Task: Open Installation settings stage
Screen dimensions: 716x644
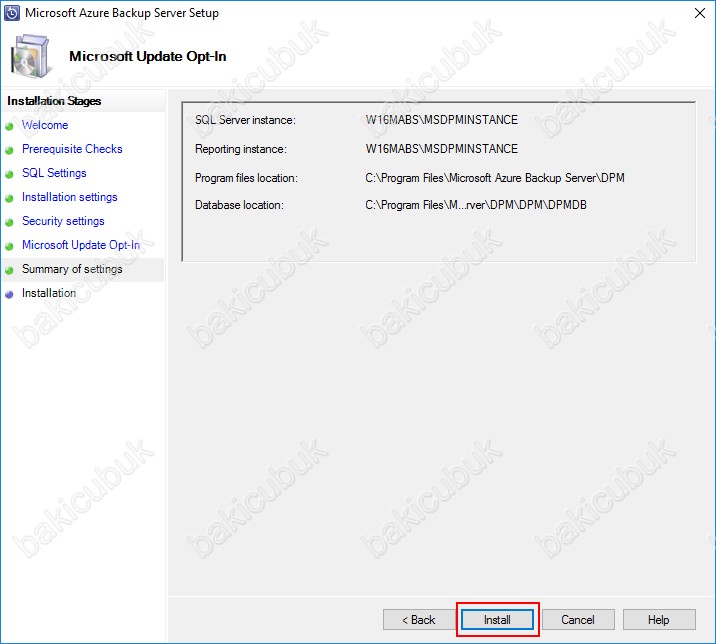Action: pos(69,197)
